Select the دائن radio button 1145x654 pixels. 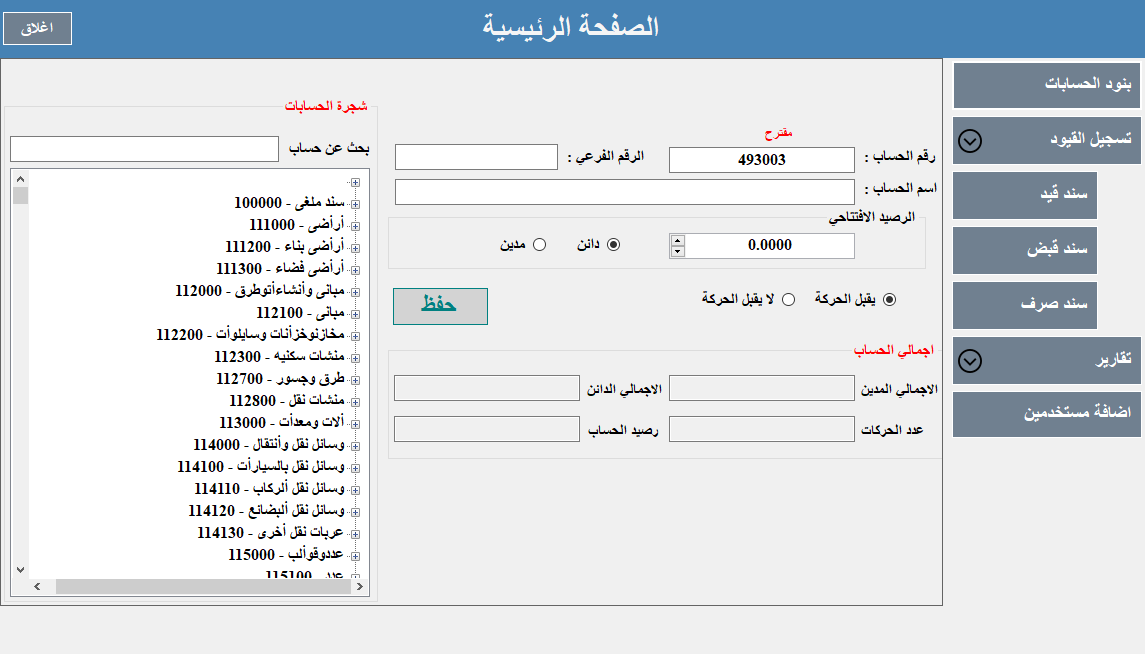tap(613, 245)
